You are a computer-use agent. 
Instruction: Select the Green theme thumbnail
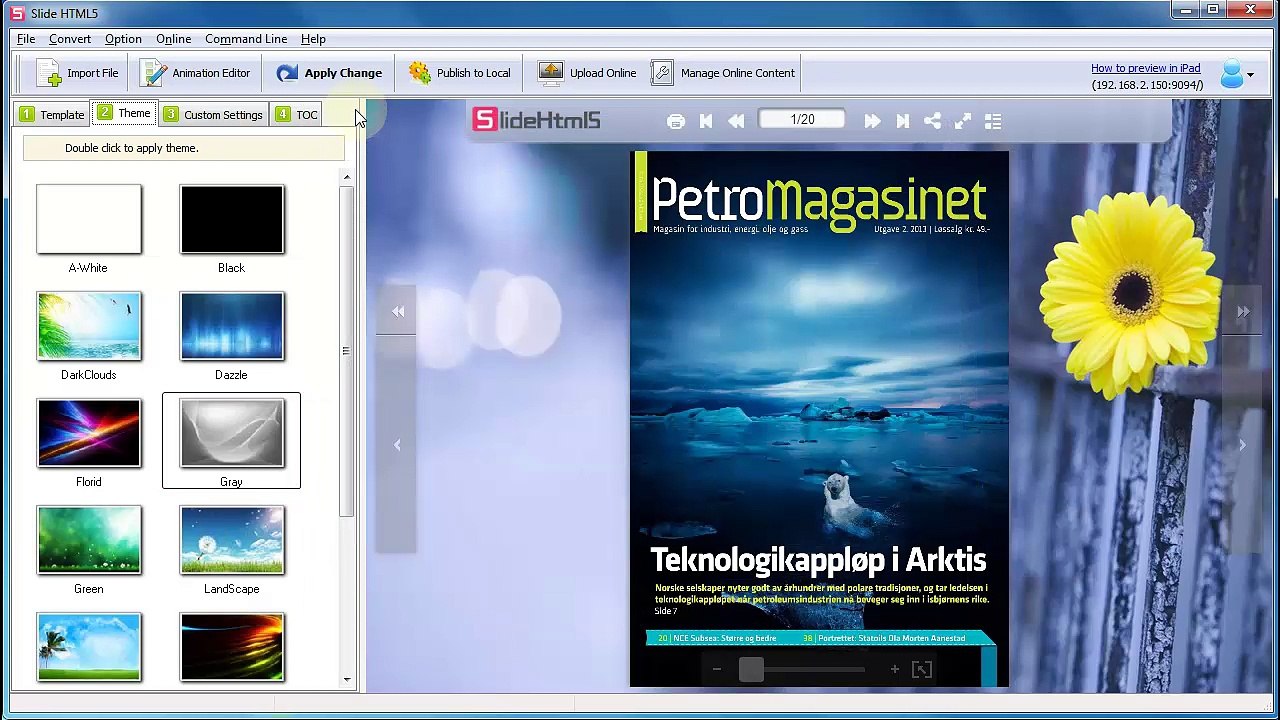(89, 540)
